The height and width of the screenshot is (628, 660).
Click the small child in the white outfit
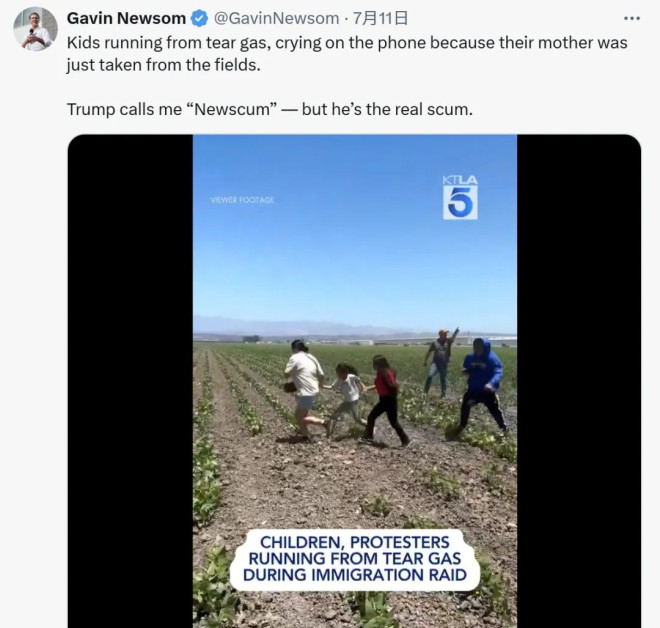(348, 396)
